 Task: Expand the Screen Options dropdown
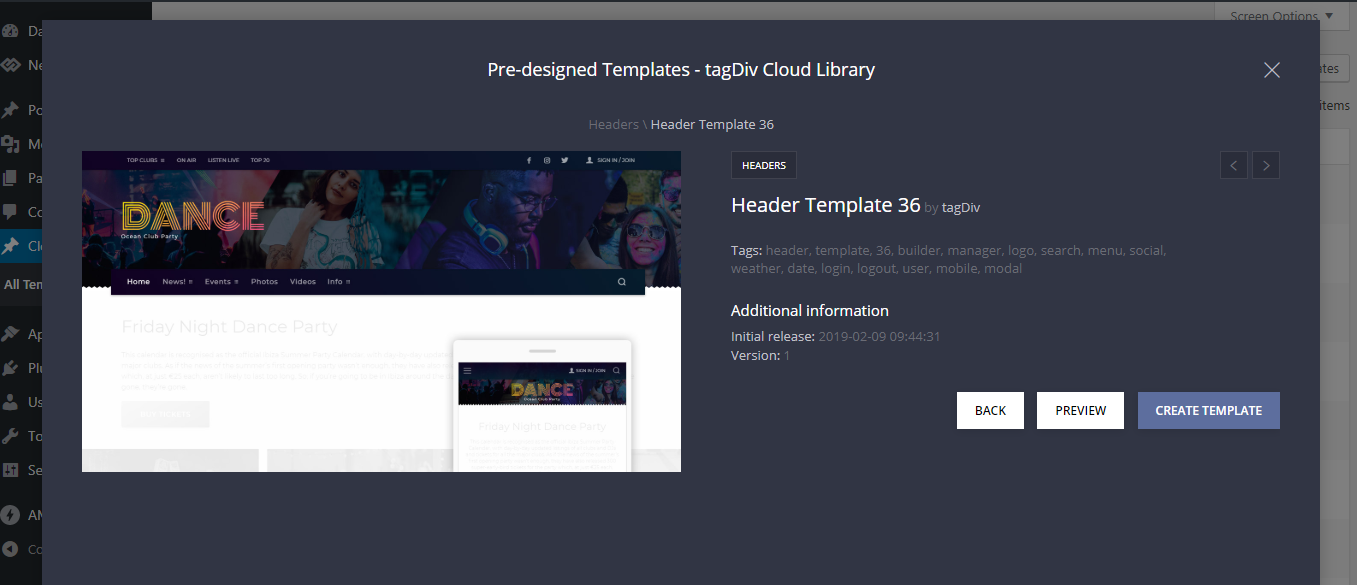tap(1282, 16)
